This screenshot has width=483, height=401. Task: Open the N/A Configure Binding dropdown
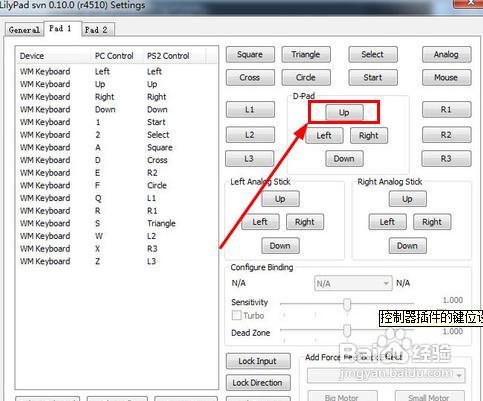353,283
